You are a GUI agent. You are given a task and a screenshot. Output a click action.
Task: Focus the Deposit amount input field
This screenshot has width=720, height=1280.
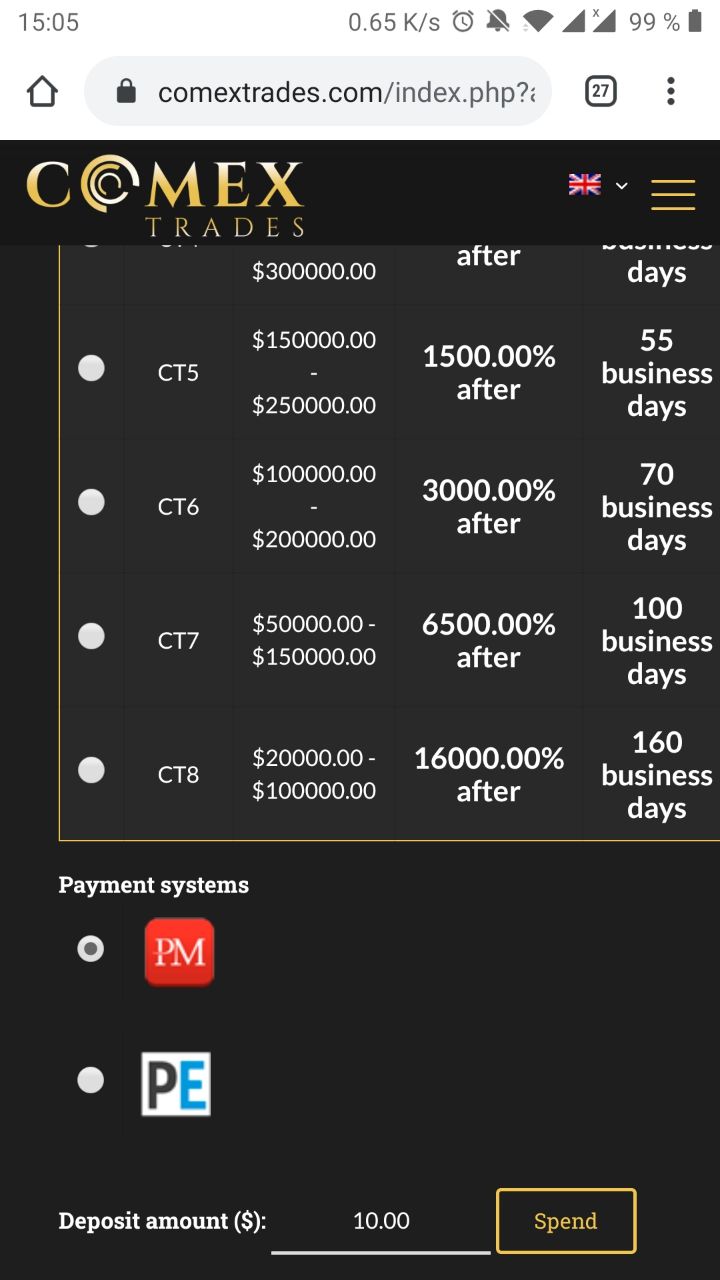click(x=381, y=1221)
